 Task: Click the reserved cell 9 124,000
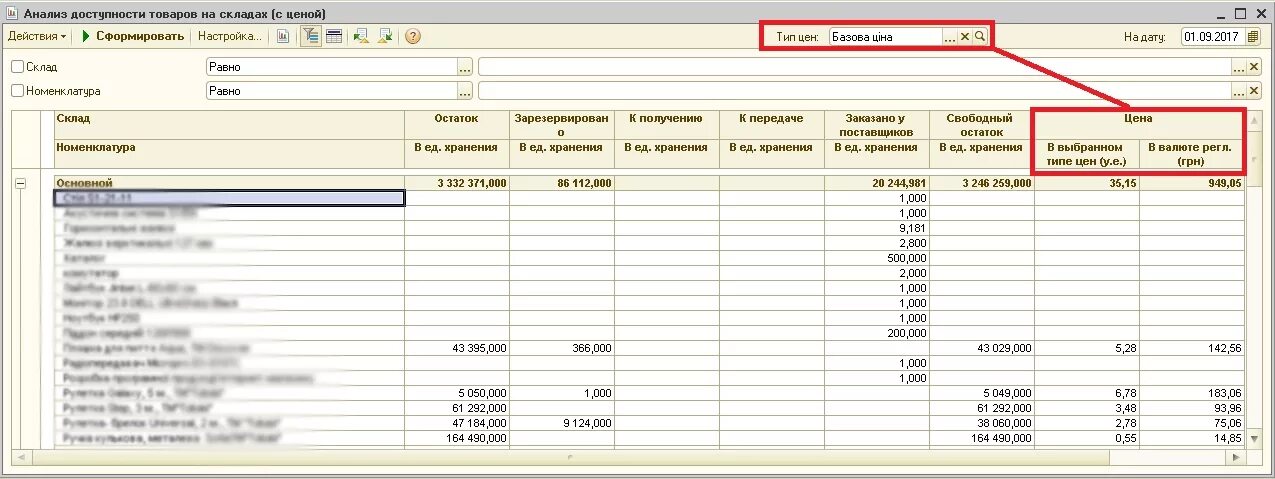[x=561, y=423]
